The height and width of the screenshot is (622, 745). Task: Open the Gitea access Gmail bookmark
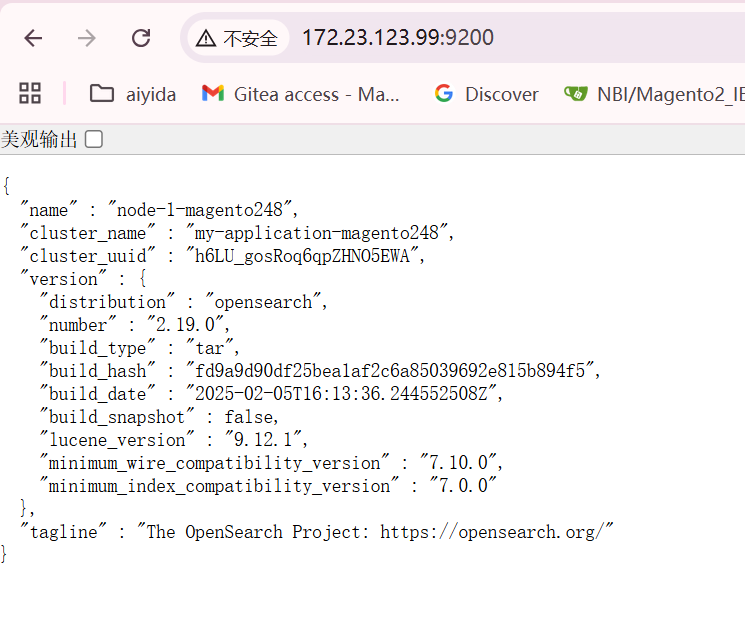pos(300,94)
